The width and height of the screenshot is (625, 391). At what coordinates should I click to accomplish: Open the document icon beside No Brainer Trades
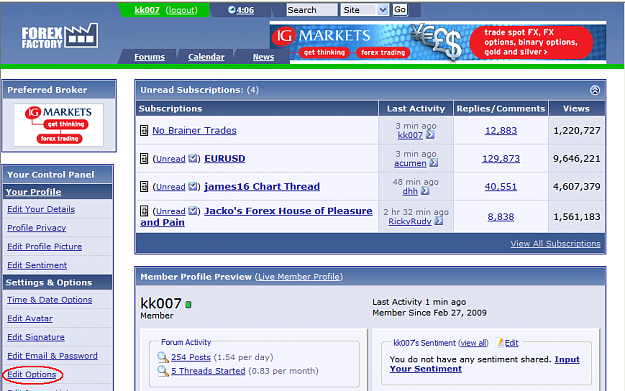(x=144, y=130)
